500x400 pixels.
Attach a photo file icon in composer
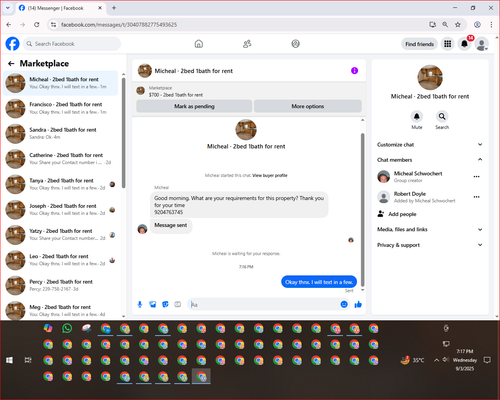[153, 304]
